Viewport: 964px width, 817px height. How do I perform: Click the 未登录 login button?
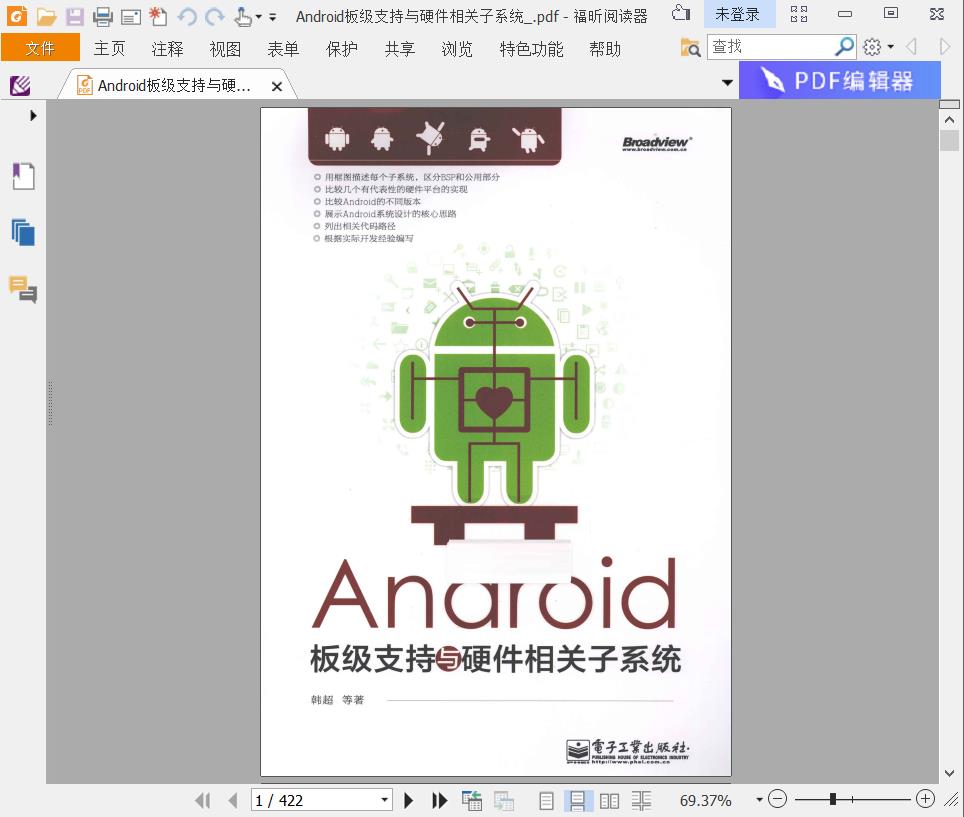(737, 14)
